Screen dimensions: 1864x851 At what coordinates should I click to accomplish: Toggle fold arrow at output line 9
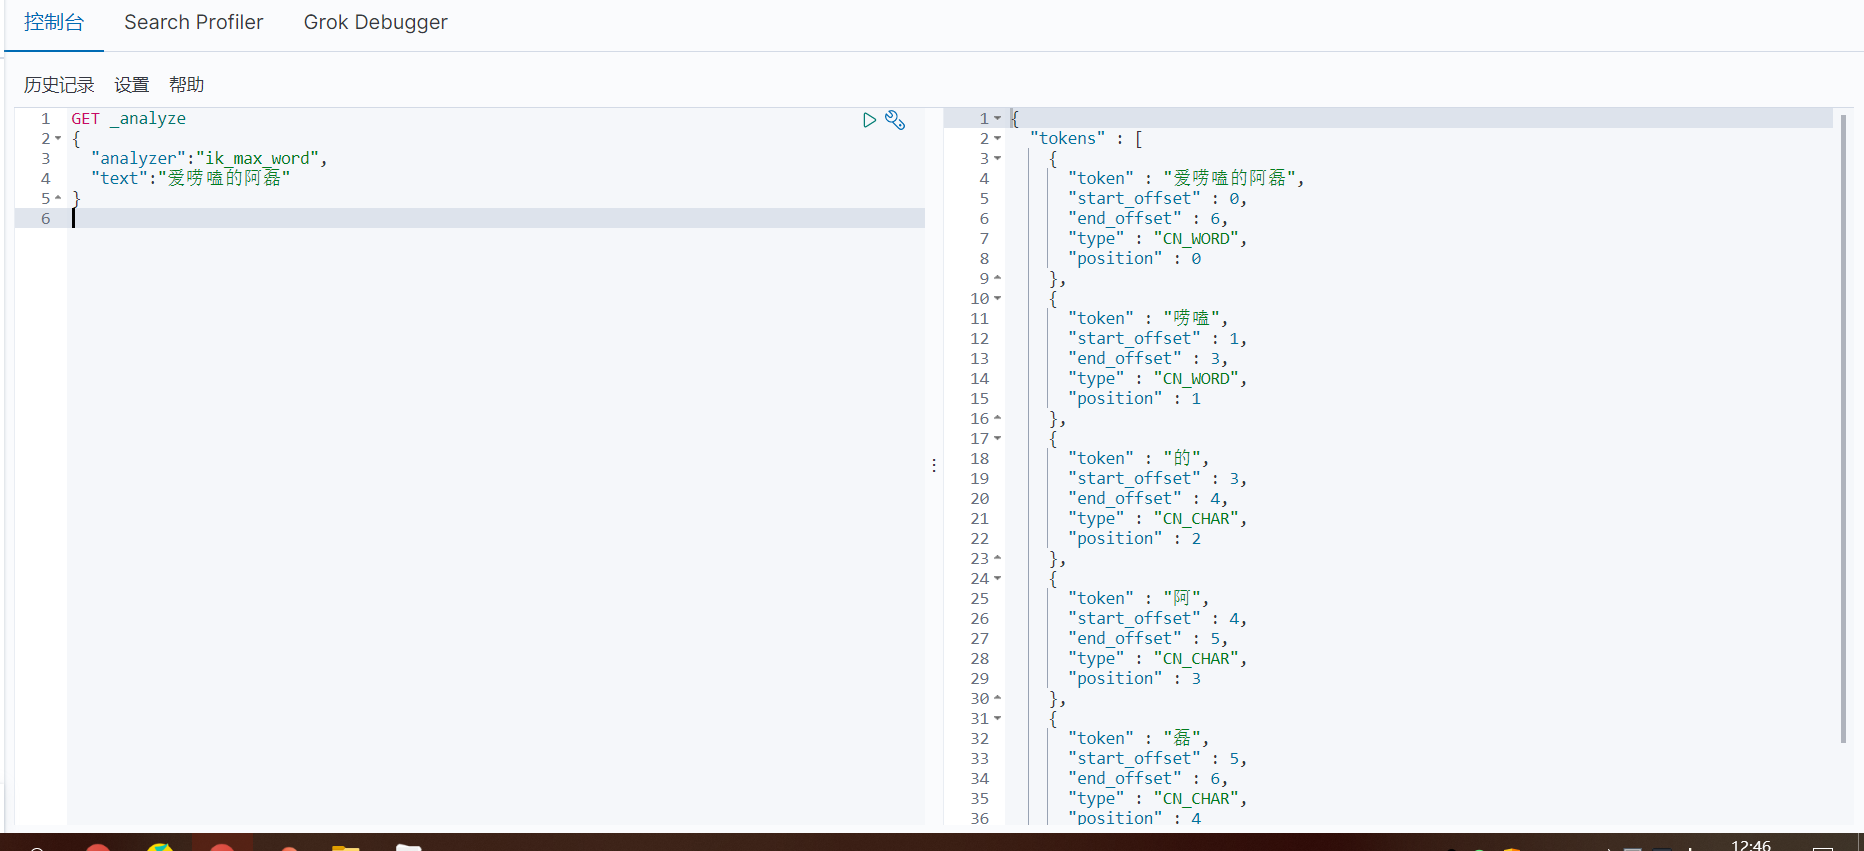(x=997, y=278)
